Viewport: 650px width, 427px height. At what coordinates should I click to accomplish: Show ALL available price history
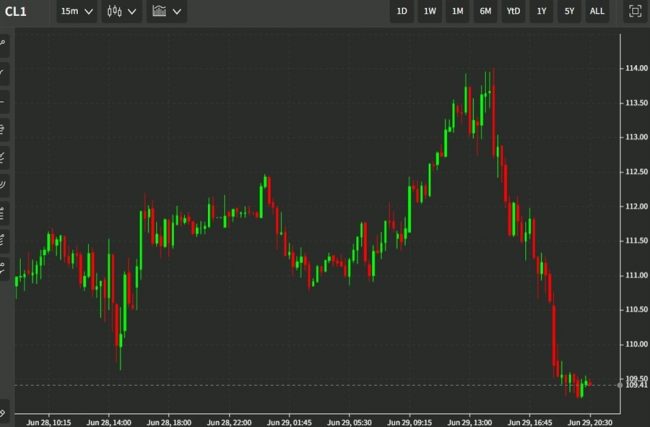pyautogui.click(x=596, y=12)
